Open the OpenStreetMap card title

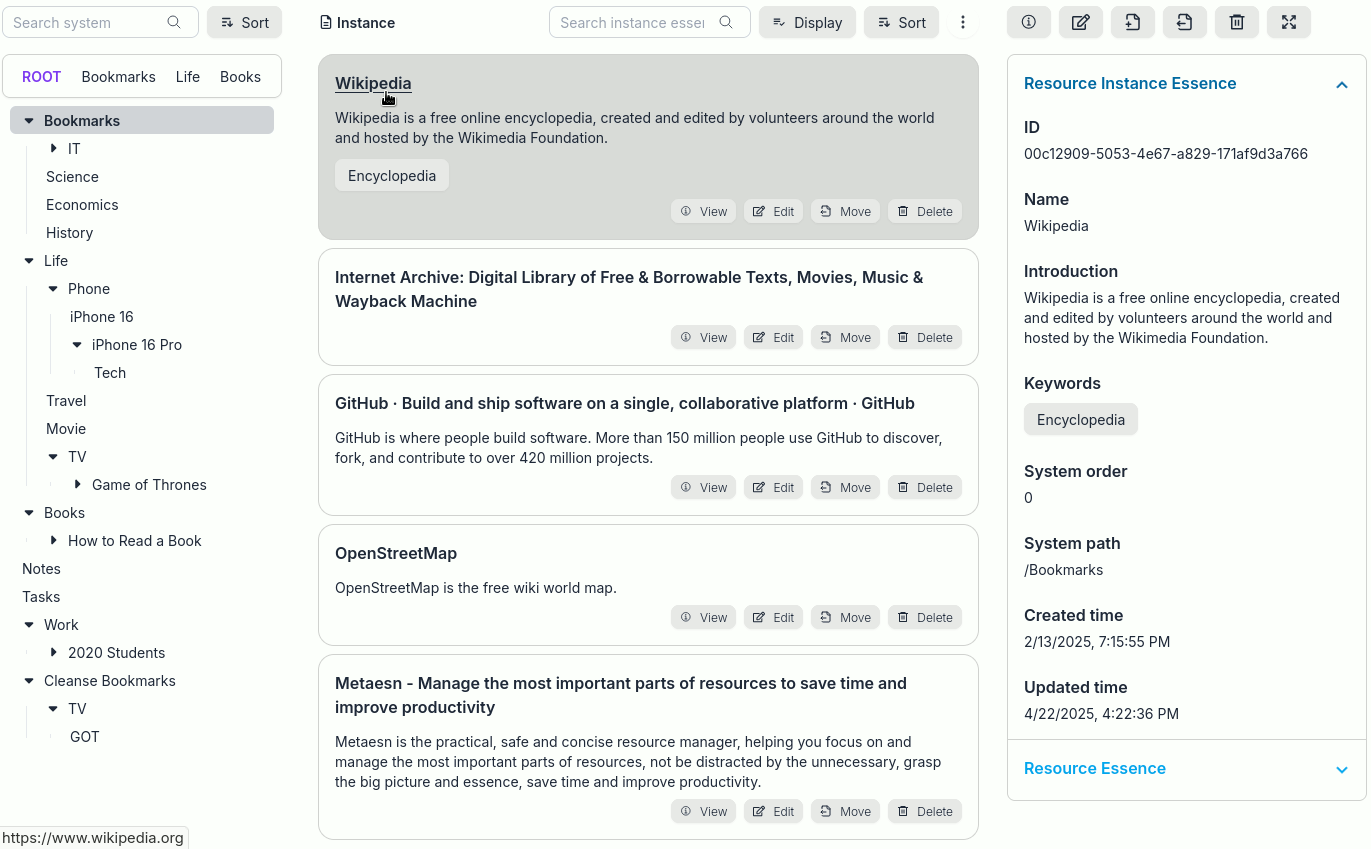pos(396,553)
